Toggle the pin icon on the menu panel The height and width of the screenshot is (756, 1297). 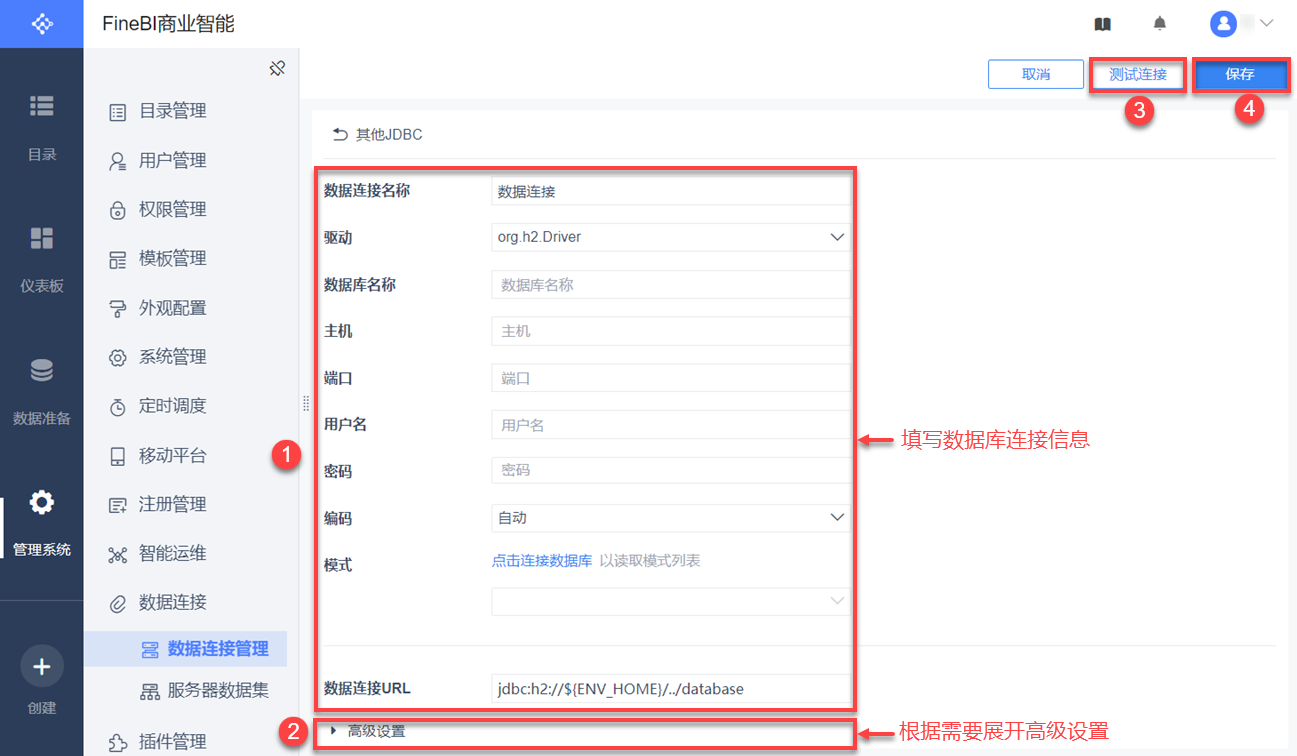[278, 68]
